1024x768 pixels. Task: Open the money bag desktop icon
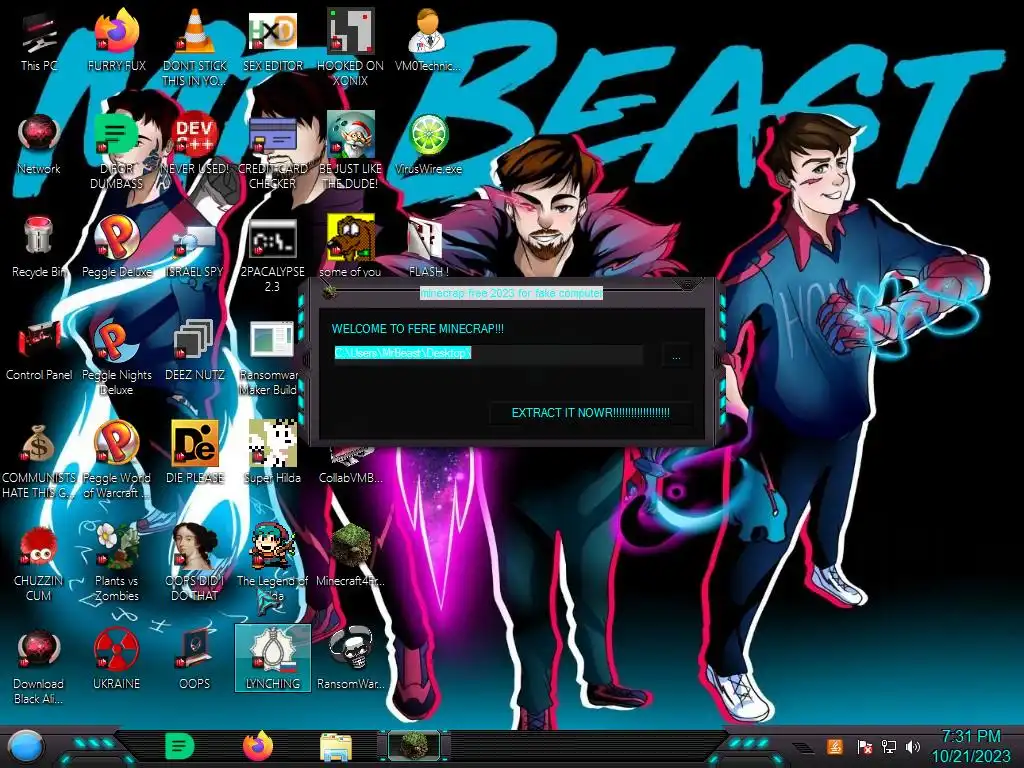[x=39, y=461]
